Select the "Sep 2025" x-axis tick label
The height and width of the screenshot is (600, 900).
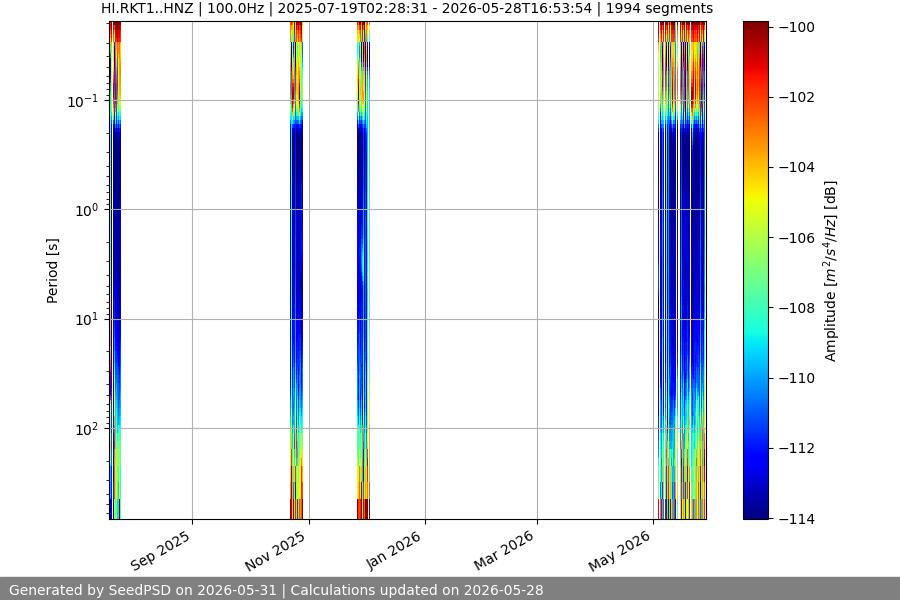(160, 551)
